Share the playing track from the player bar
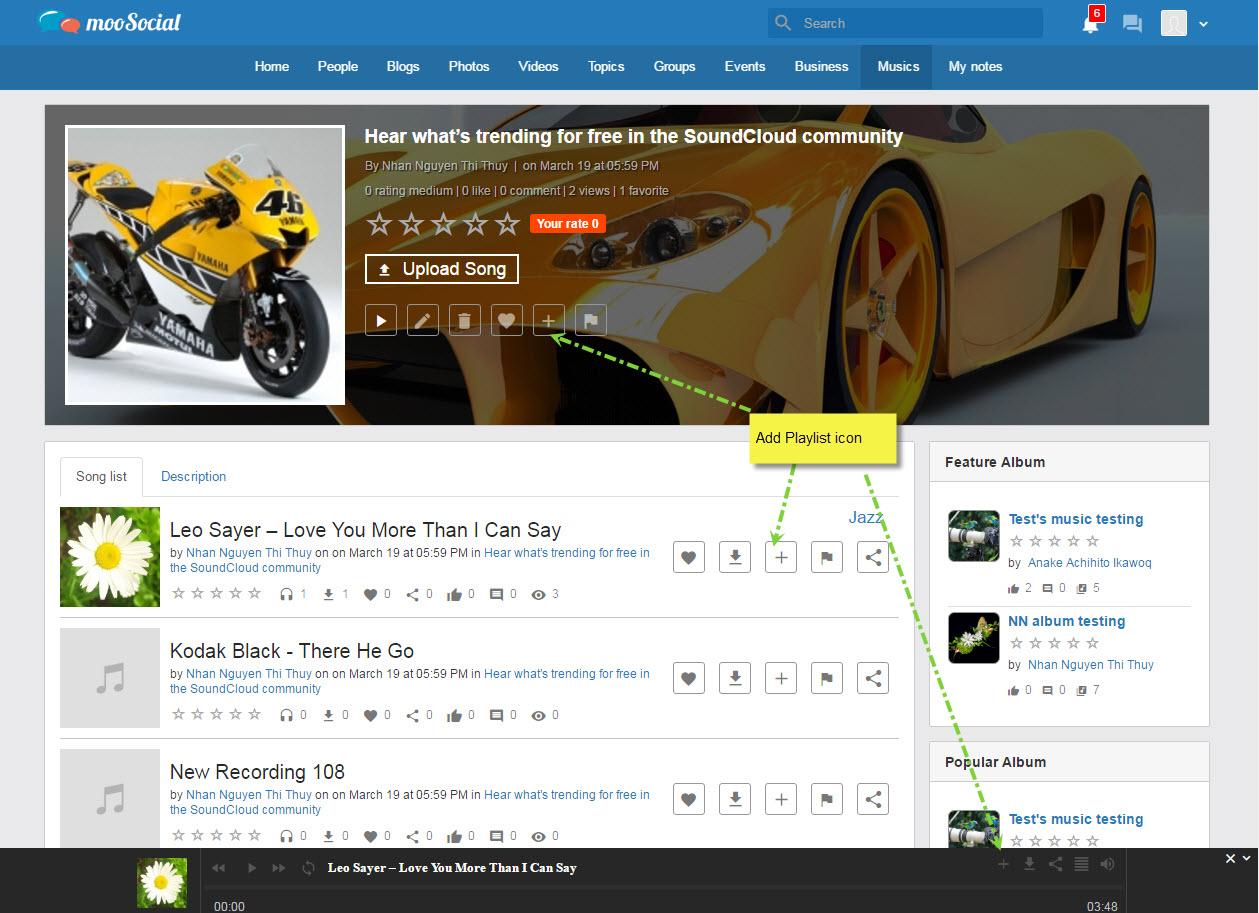 (1055, 864)
